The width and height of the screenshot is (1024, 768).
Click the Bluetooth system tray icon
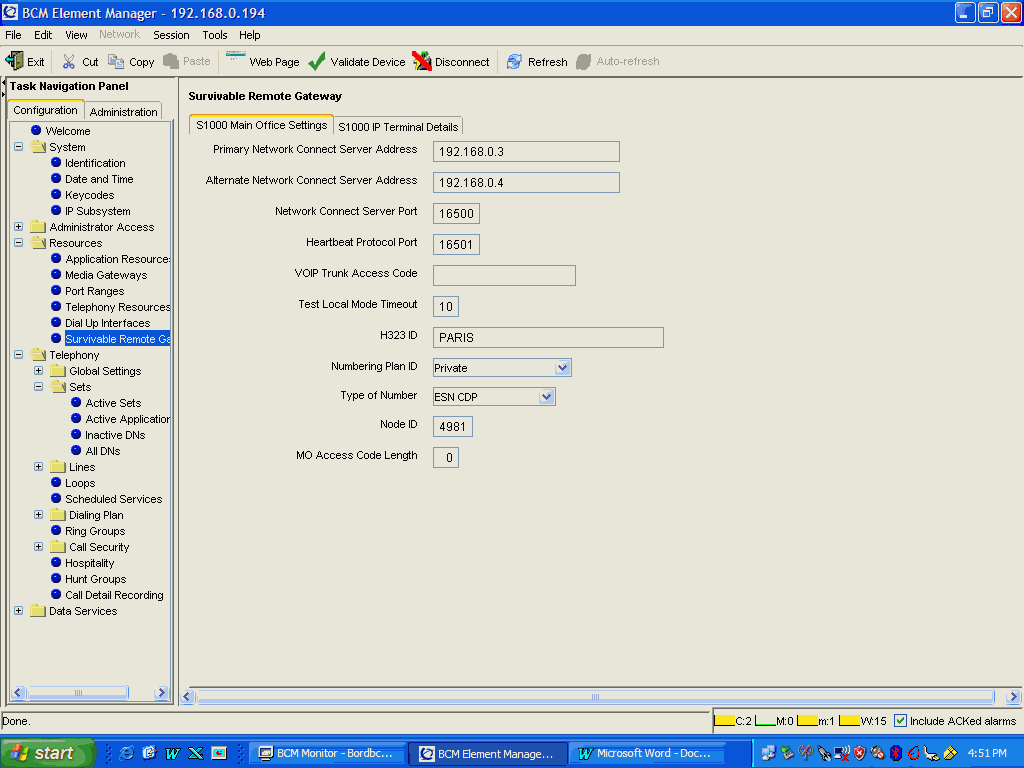click(x=896, y=753)
